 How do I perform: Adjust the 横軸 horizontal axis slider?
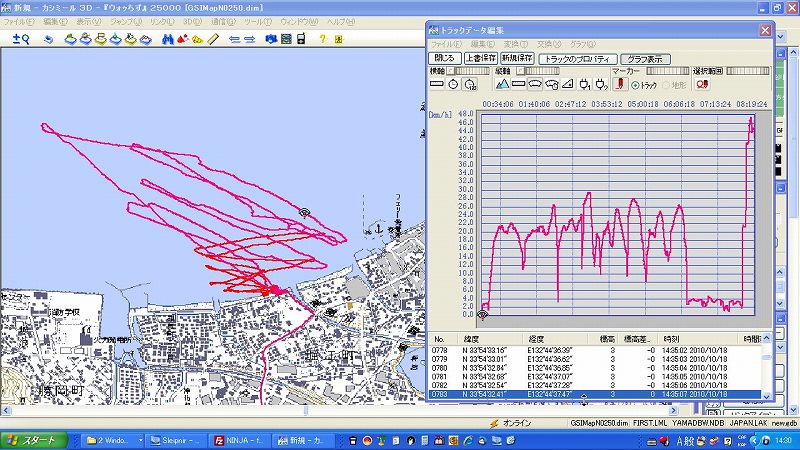(472, 71)
